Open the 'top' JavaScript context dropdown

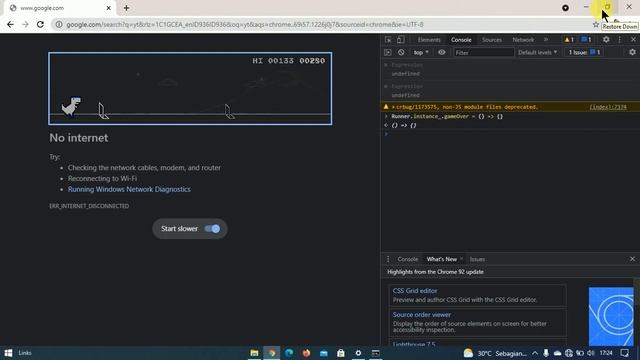click(x=421, y=52)
